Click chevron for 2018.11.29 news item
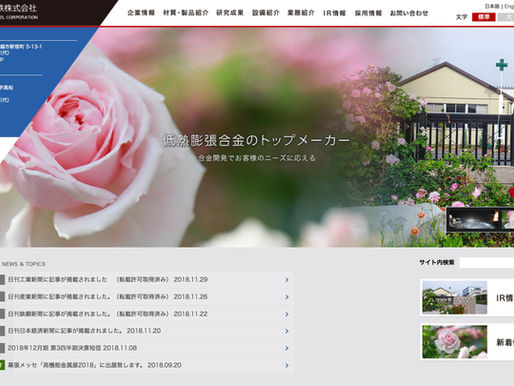Screen dimensions: 514x386 point(287,280)
